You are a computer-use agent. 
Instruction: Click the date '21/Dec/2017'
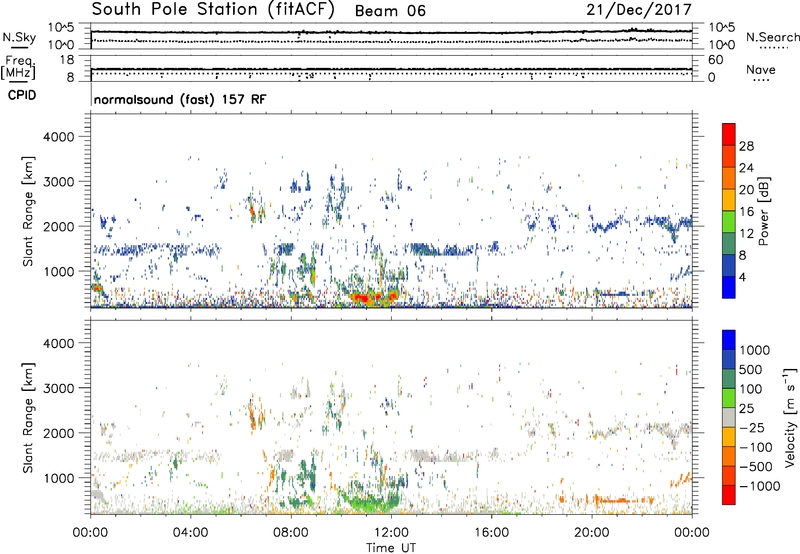point(639,10)
